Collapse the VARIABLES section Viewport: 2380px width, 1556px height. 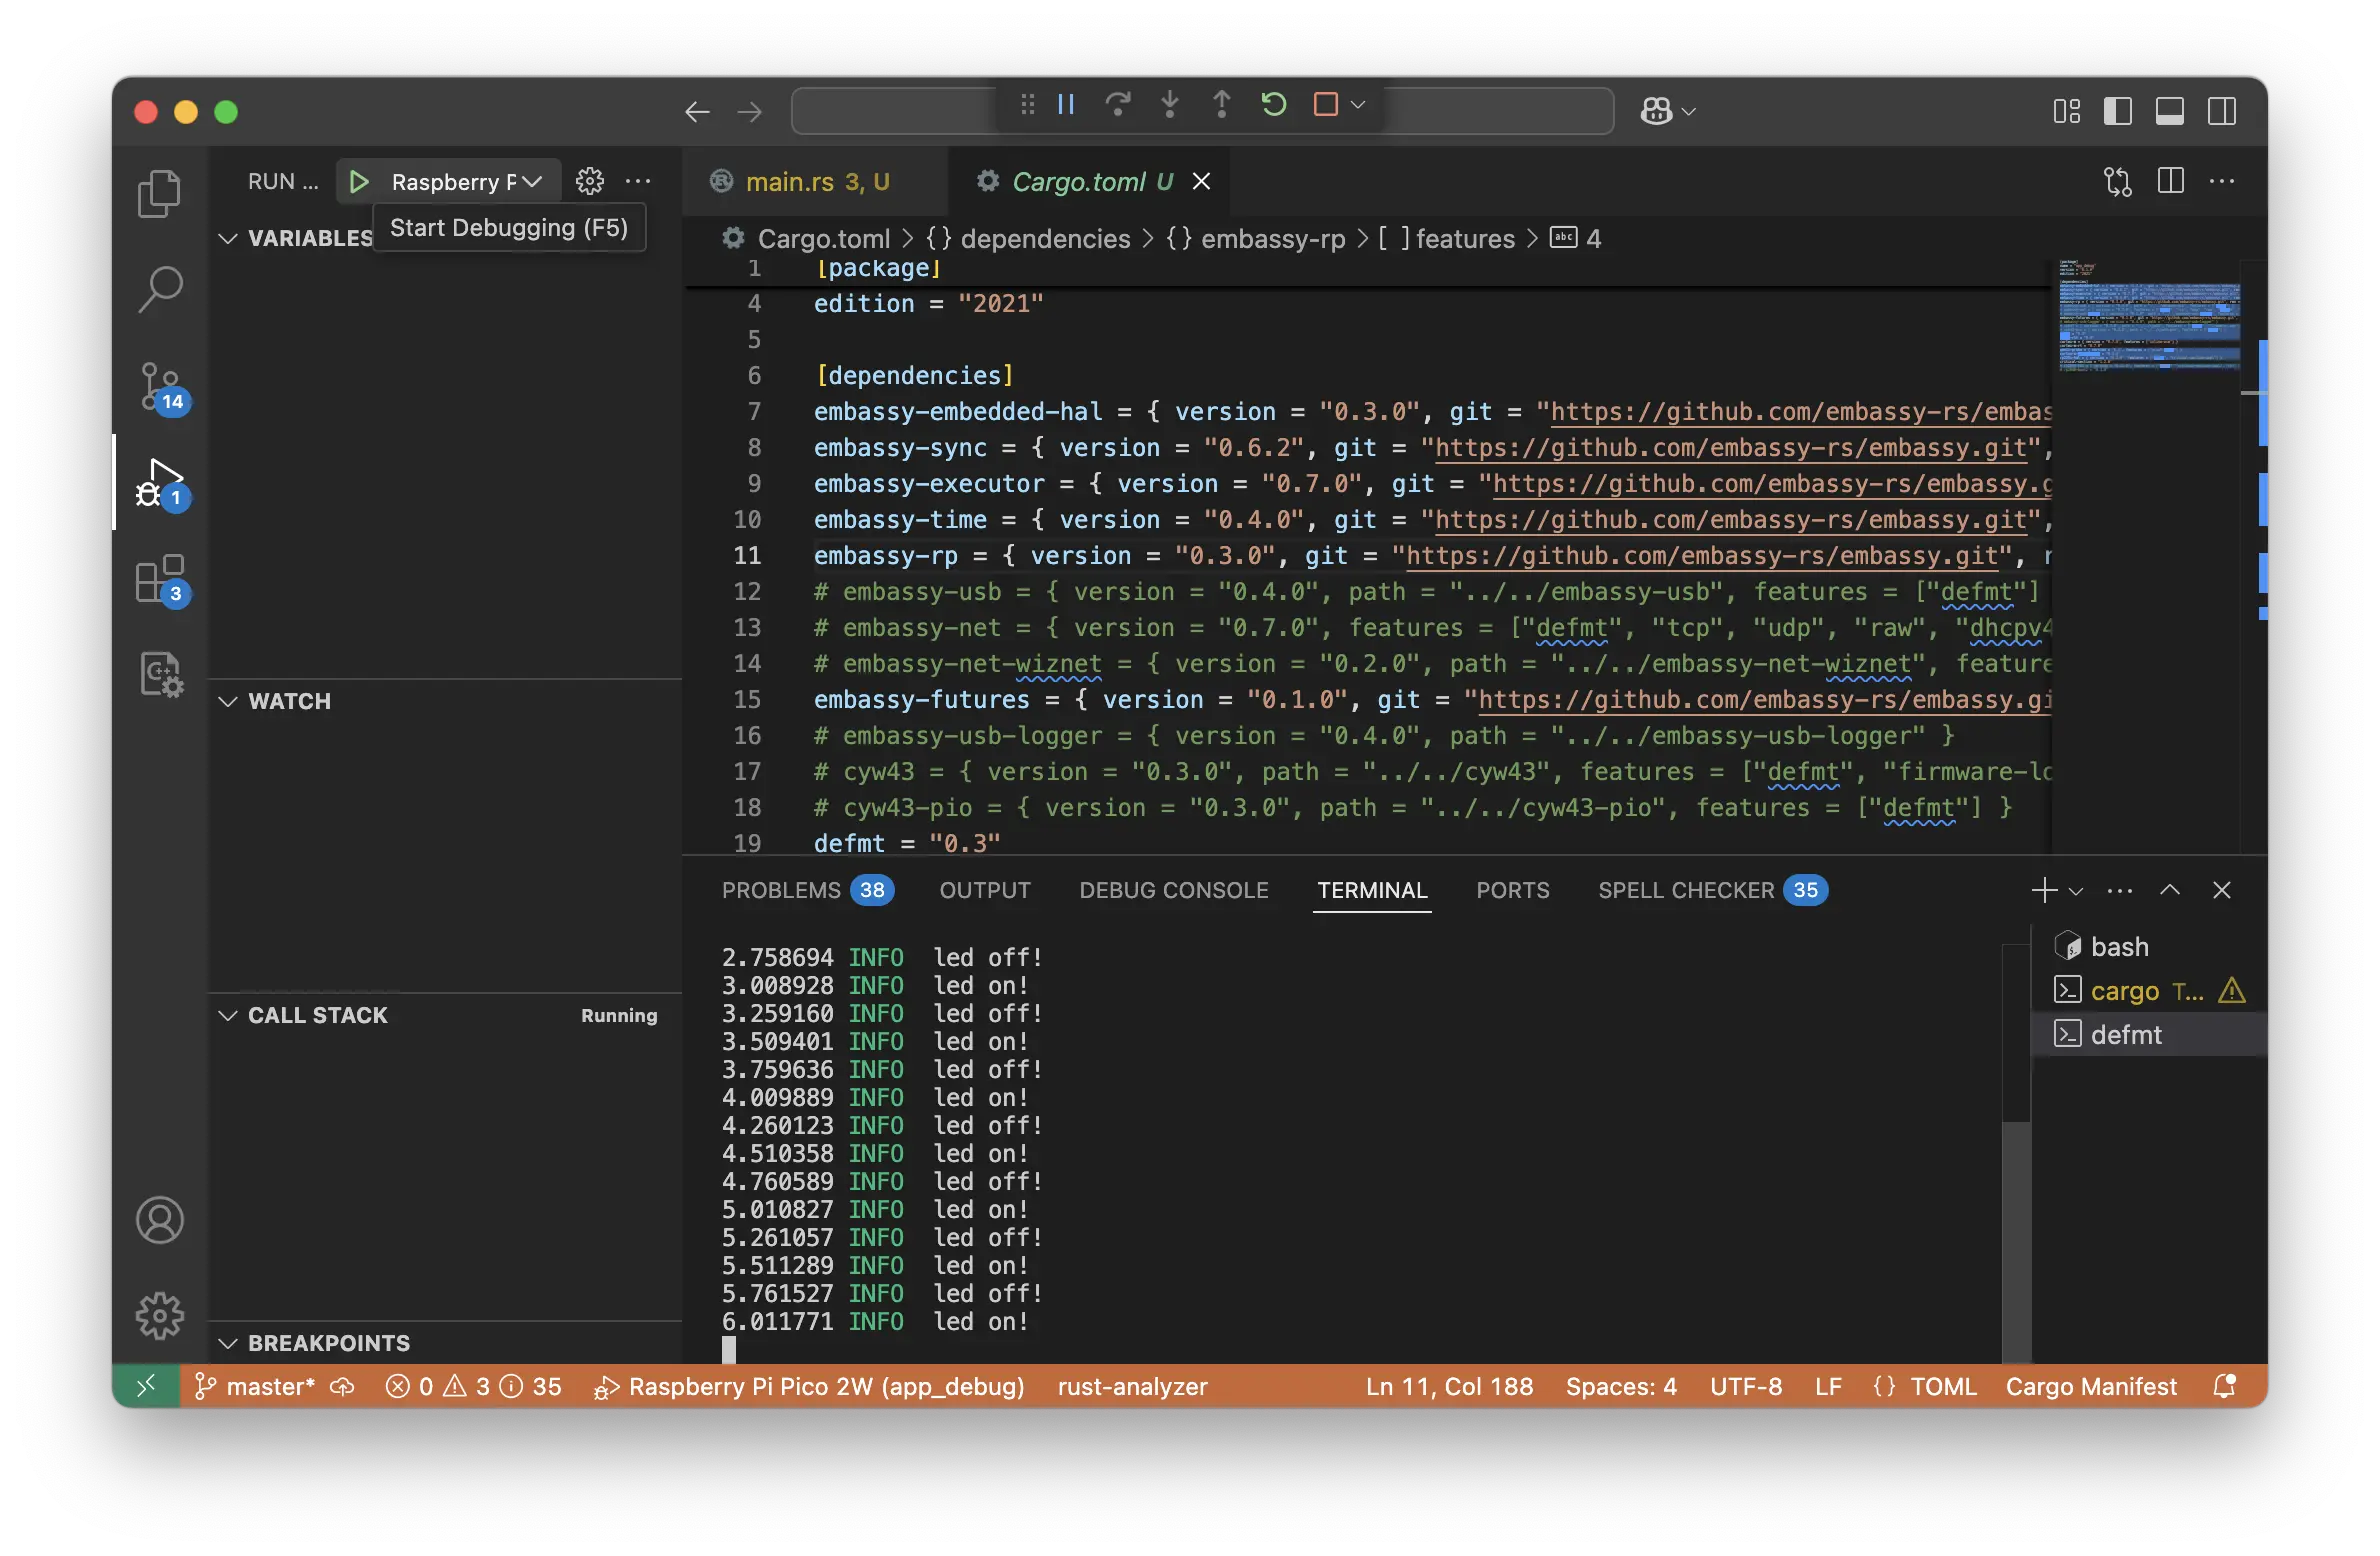coord(228,238)
